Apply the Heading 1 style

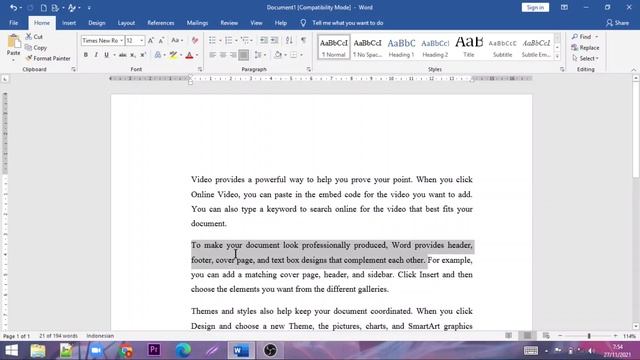click(401, 47)
